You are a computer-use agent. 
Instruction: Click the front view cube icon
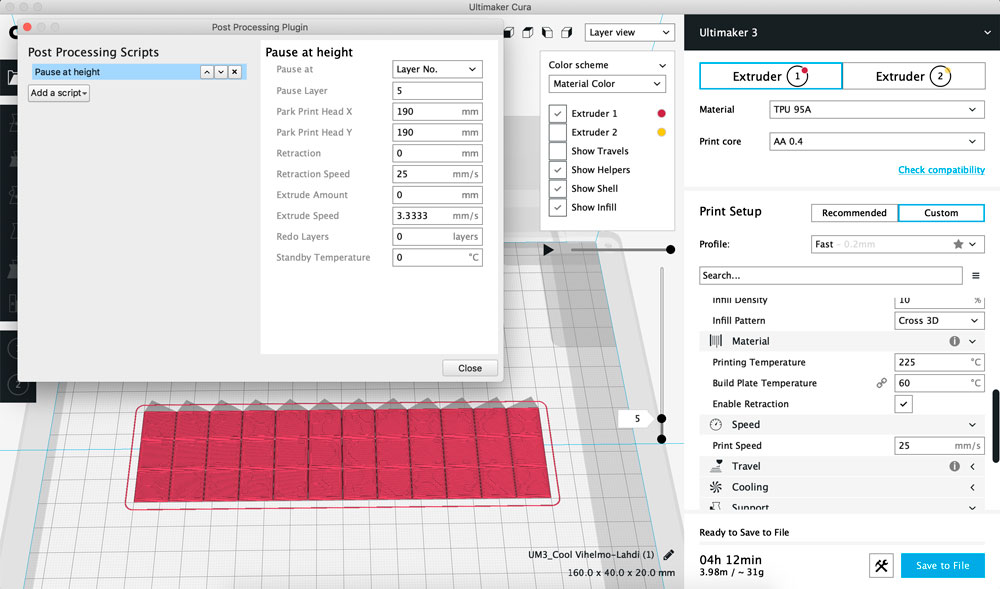tap(508, 33)
